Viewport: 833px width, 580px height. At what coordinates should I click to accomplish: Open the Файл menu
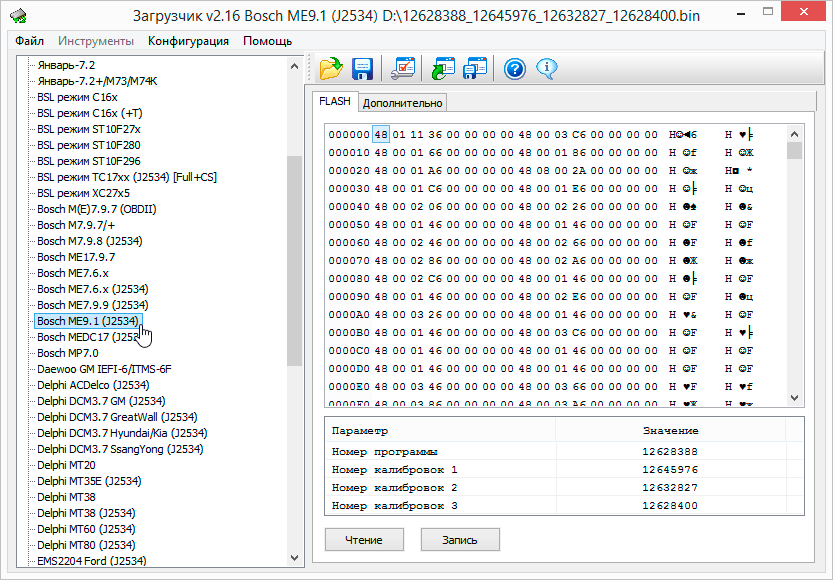pos(29,41)
